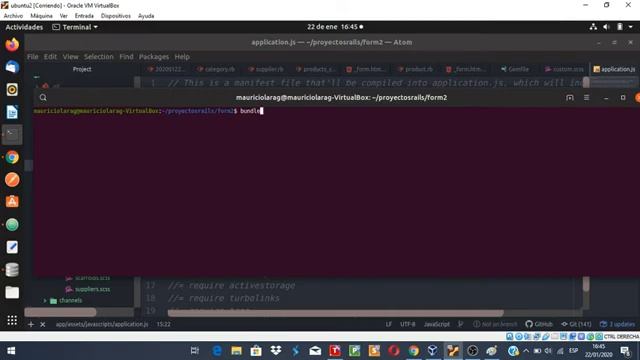Open the volume indicator in the top bar
The image size is (640, 360).
(606, 27)
